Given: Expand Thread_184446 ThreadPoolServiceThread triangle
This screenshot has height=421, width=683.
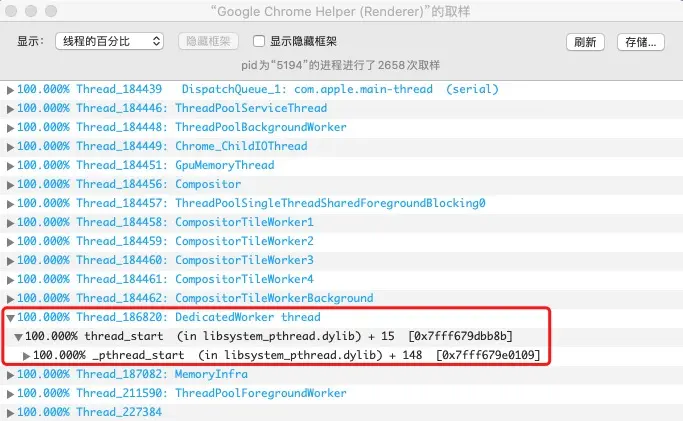Looking at the screenshot, I should coord(10,109).
